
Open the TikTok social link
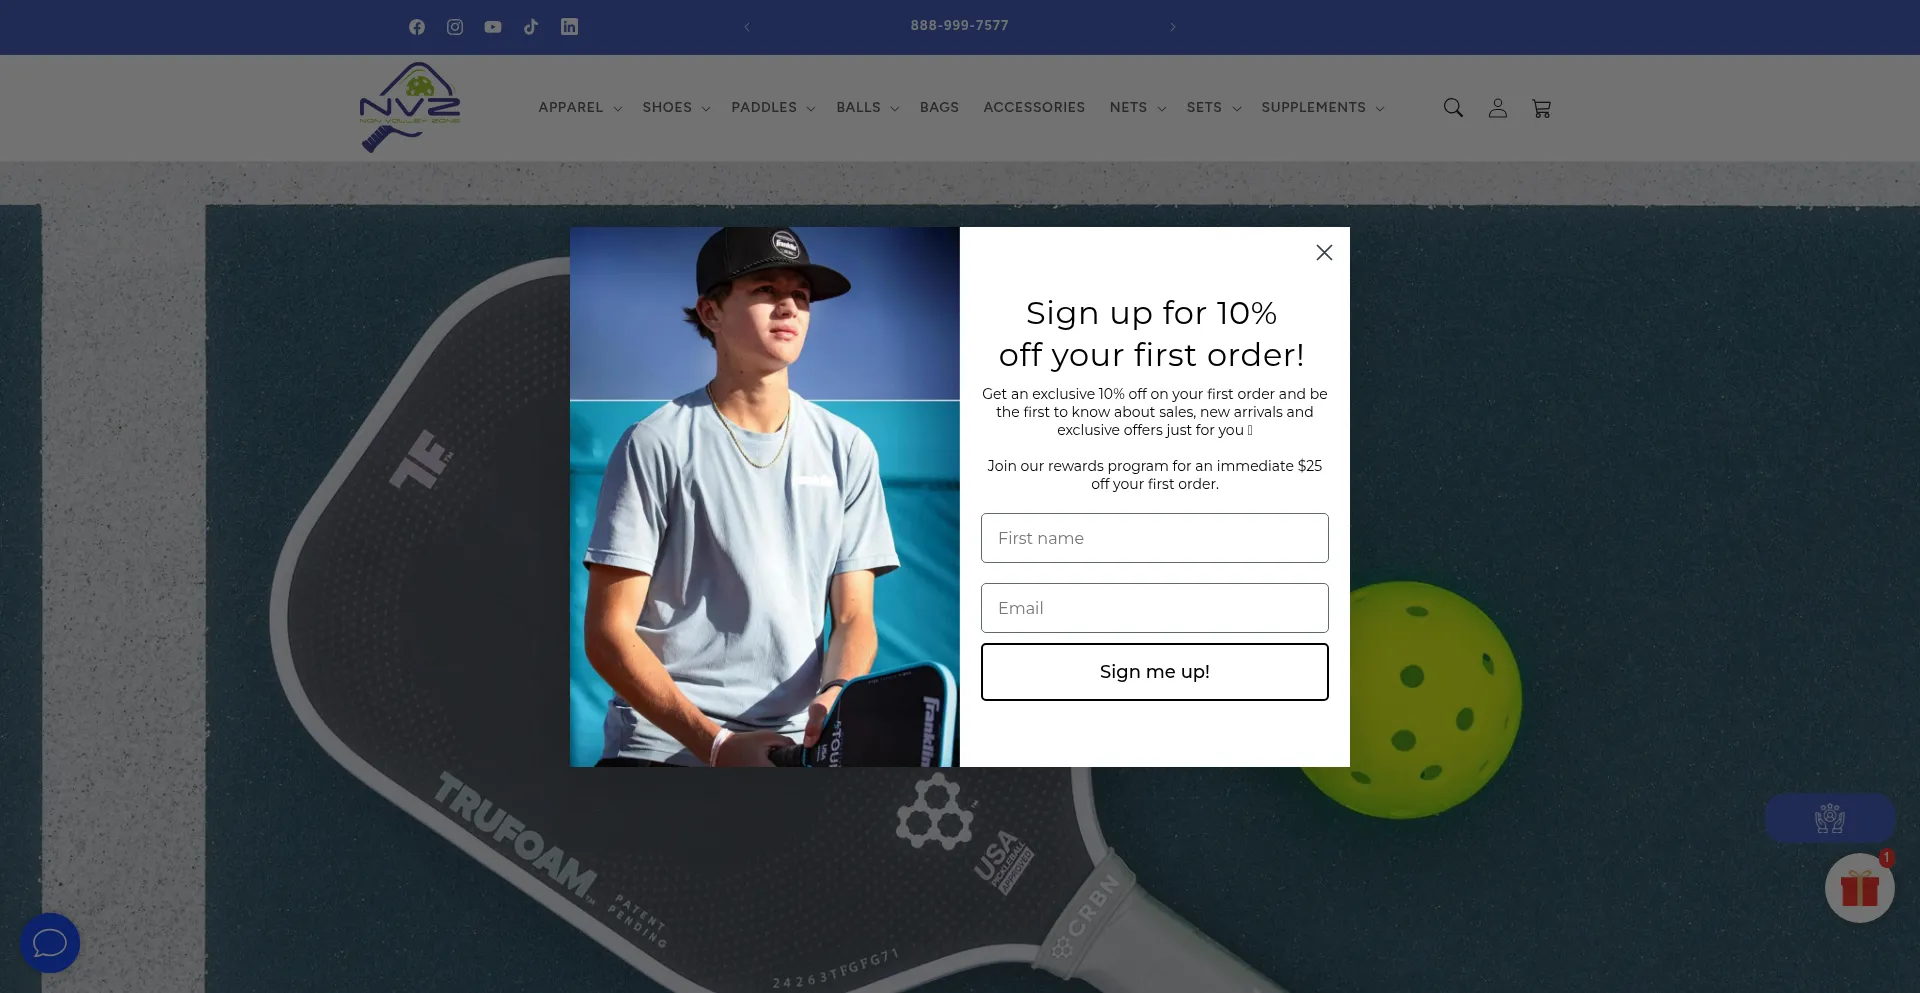coord(531,27)
